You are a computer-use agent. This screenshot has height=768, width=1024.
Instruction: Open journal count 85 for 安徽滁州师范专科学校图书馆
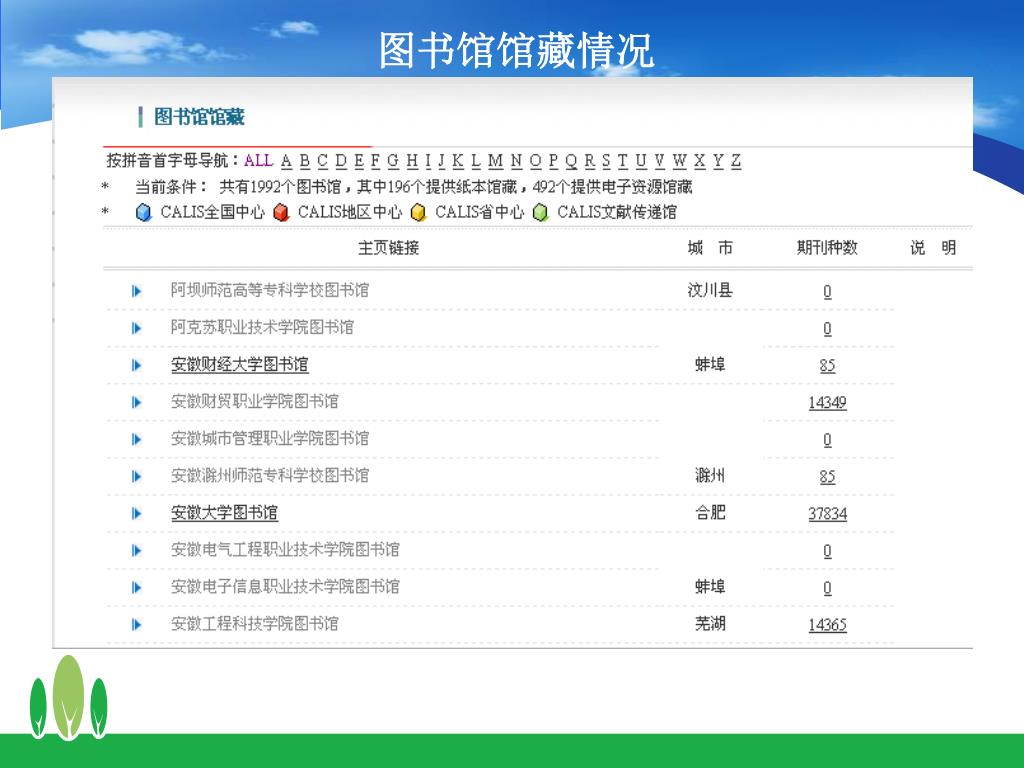(827, 477)
